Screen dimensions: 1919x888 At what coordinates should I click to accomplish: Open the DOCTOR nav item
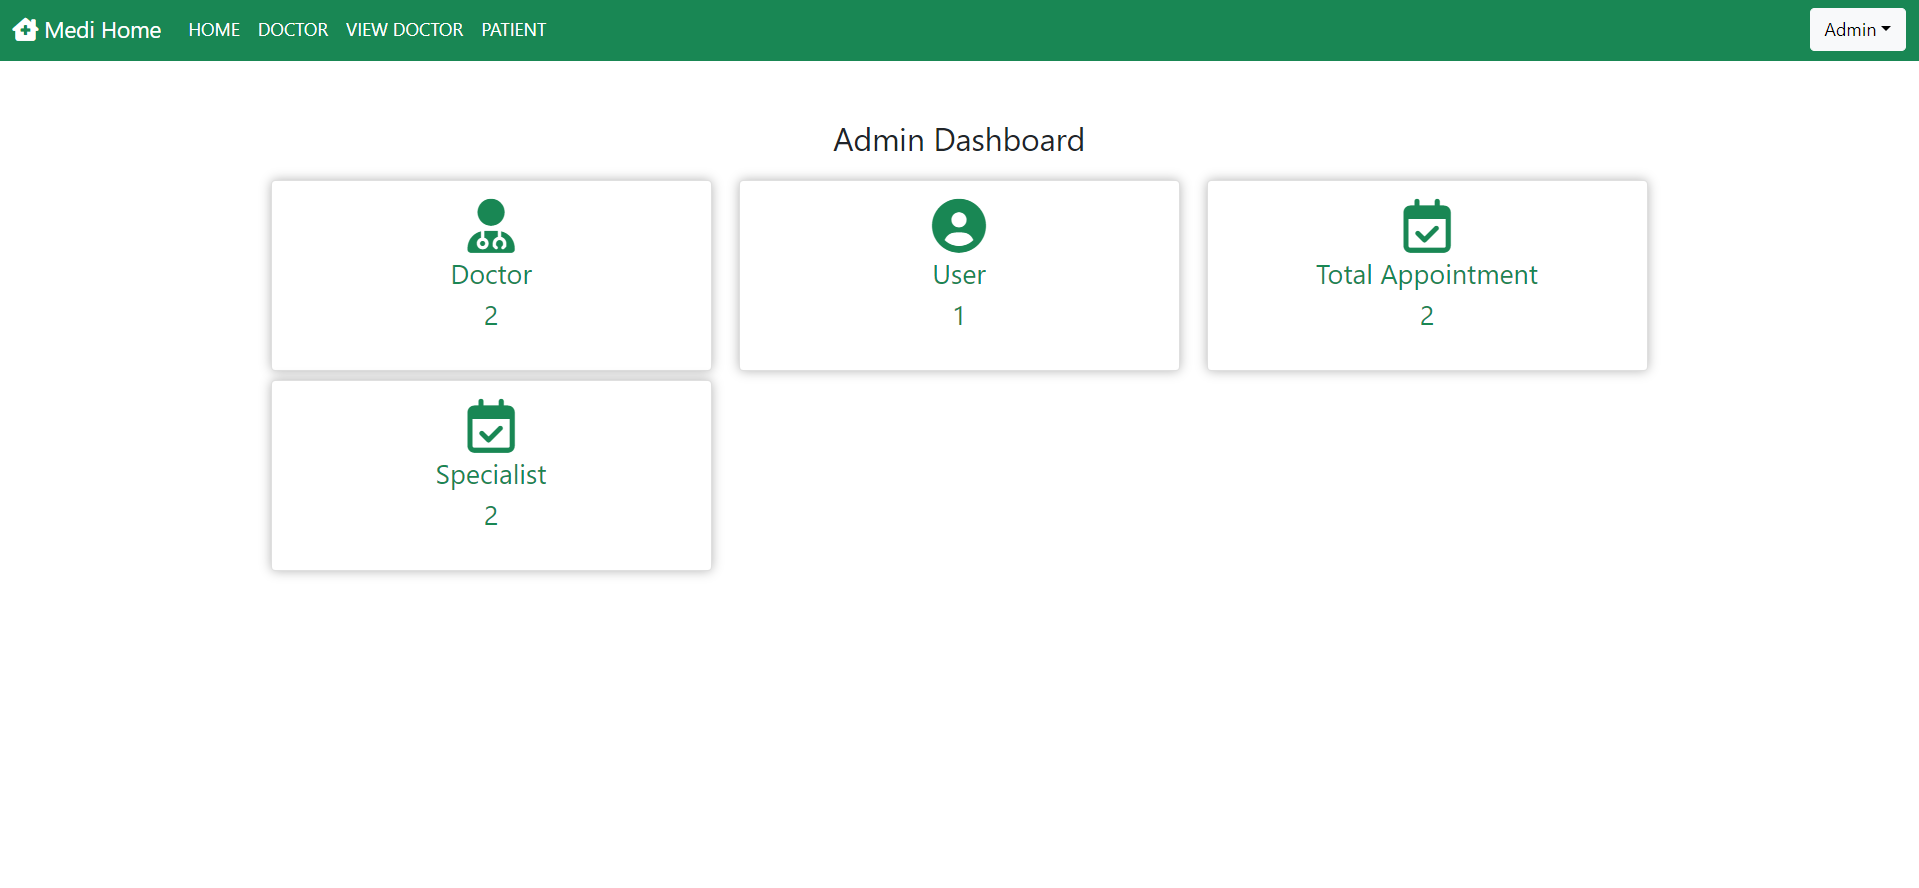click(293, 30)
